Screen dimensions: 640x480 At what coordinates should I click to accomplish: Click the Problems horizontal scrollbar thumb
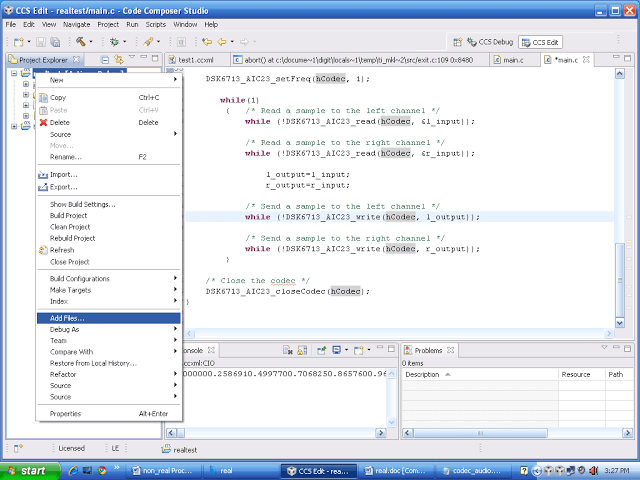click(x=480, y=433)
